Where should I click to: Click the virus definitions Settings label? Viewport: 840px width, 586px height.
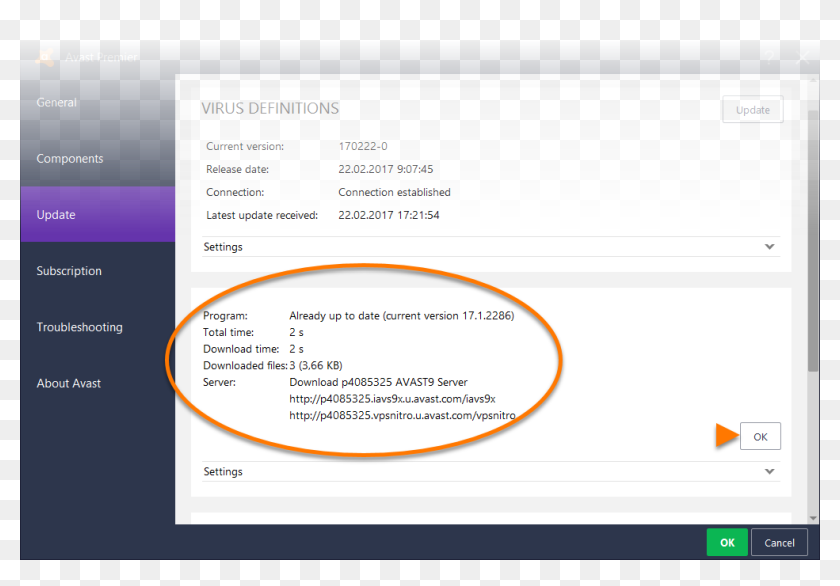click(223, 247)
